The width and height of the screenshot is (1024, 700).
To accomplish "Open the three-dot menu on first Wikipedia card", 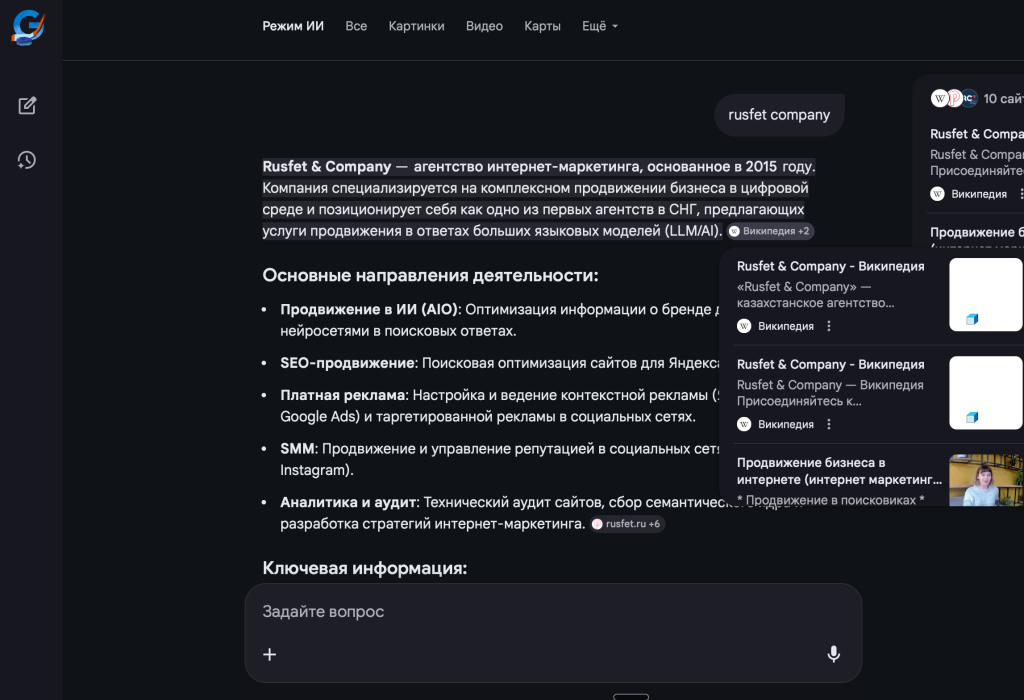I will [828, 326].
